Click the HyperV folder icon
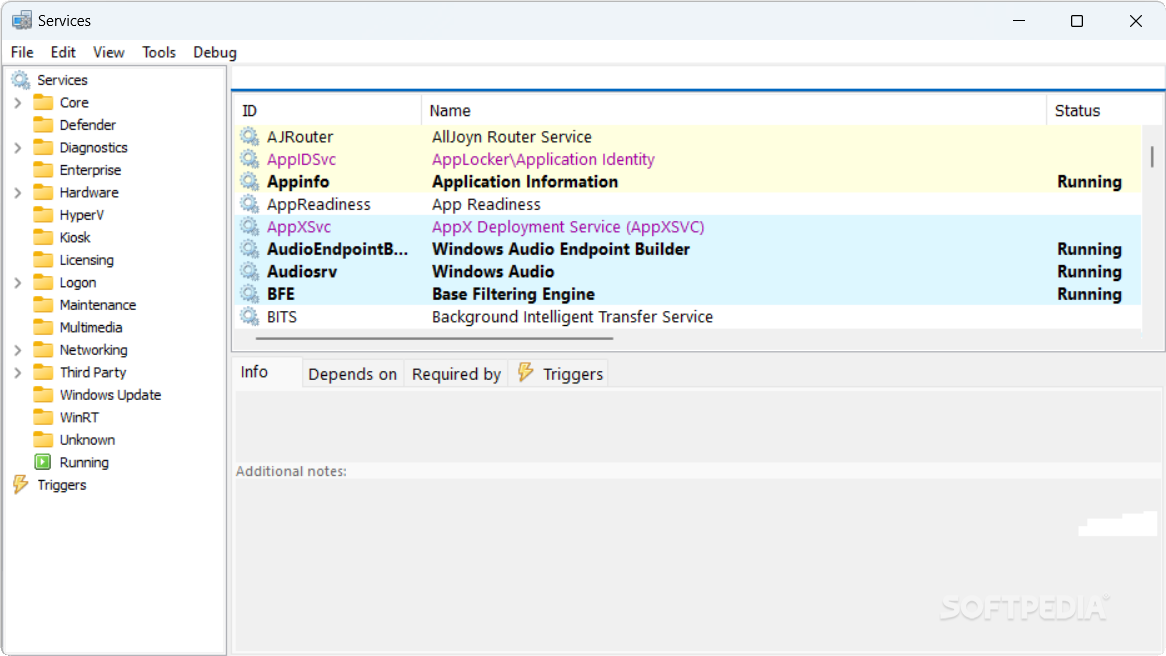The height and width of the screenshot is (656, 1166). [x=43, y=214]
